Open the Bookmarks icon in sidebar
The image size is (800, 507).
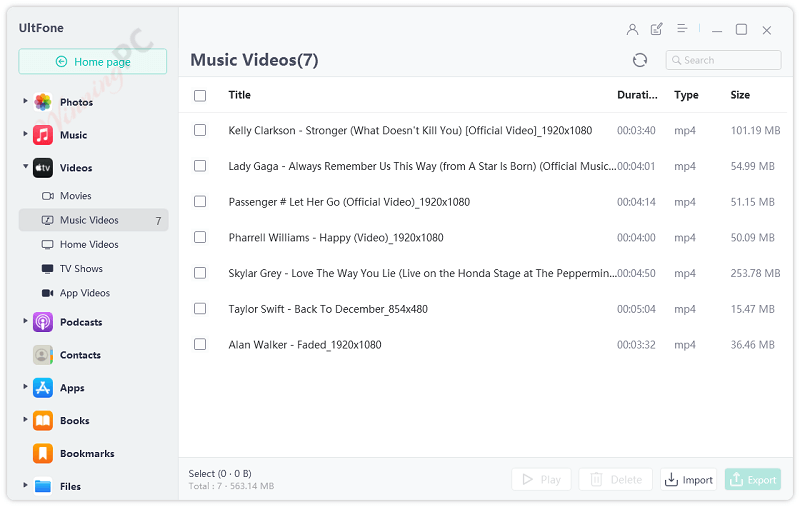(43, 453)
